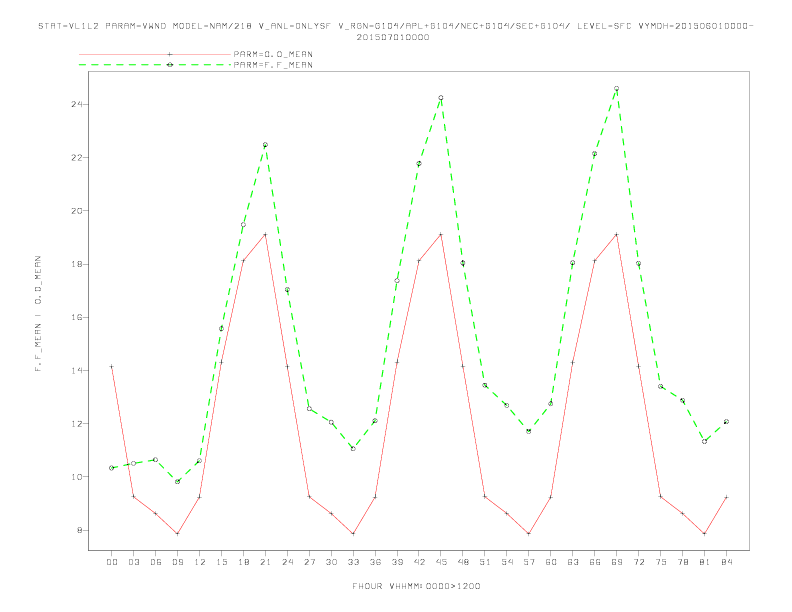Viewport: 792px width, 612px height.
Task: Click the chart title starting STAT-VL1L2
Action: (x=395, y=31)
